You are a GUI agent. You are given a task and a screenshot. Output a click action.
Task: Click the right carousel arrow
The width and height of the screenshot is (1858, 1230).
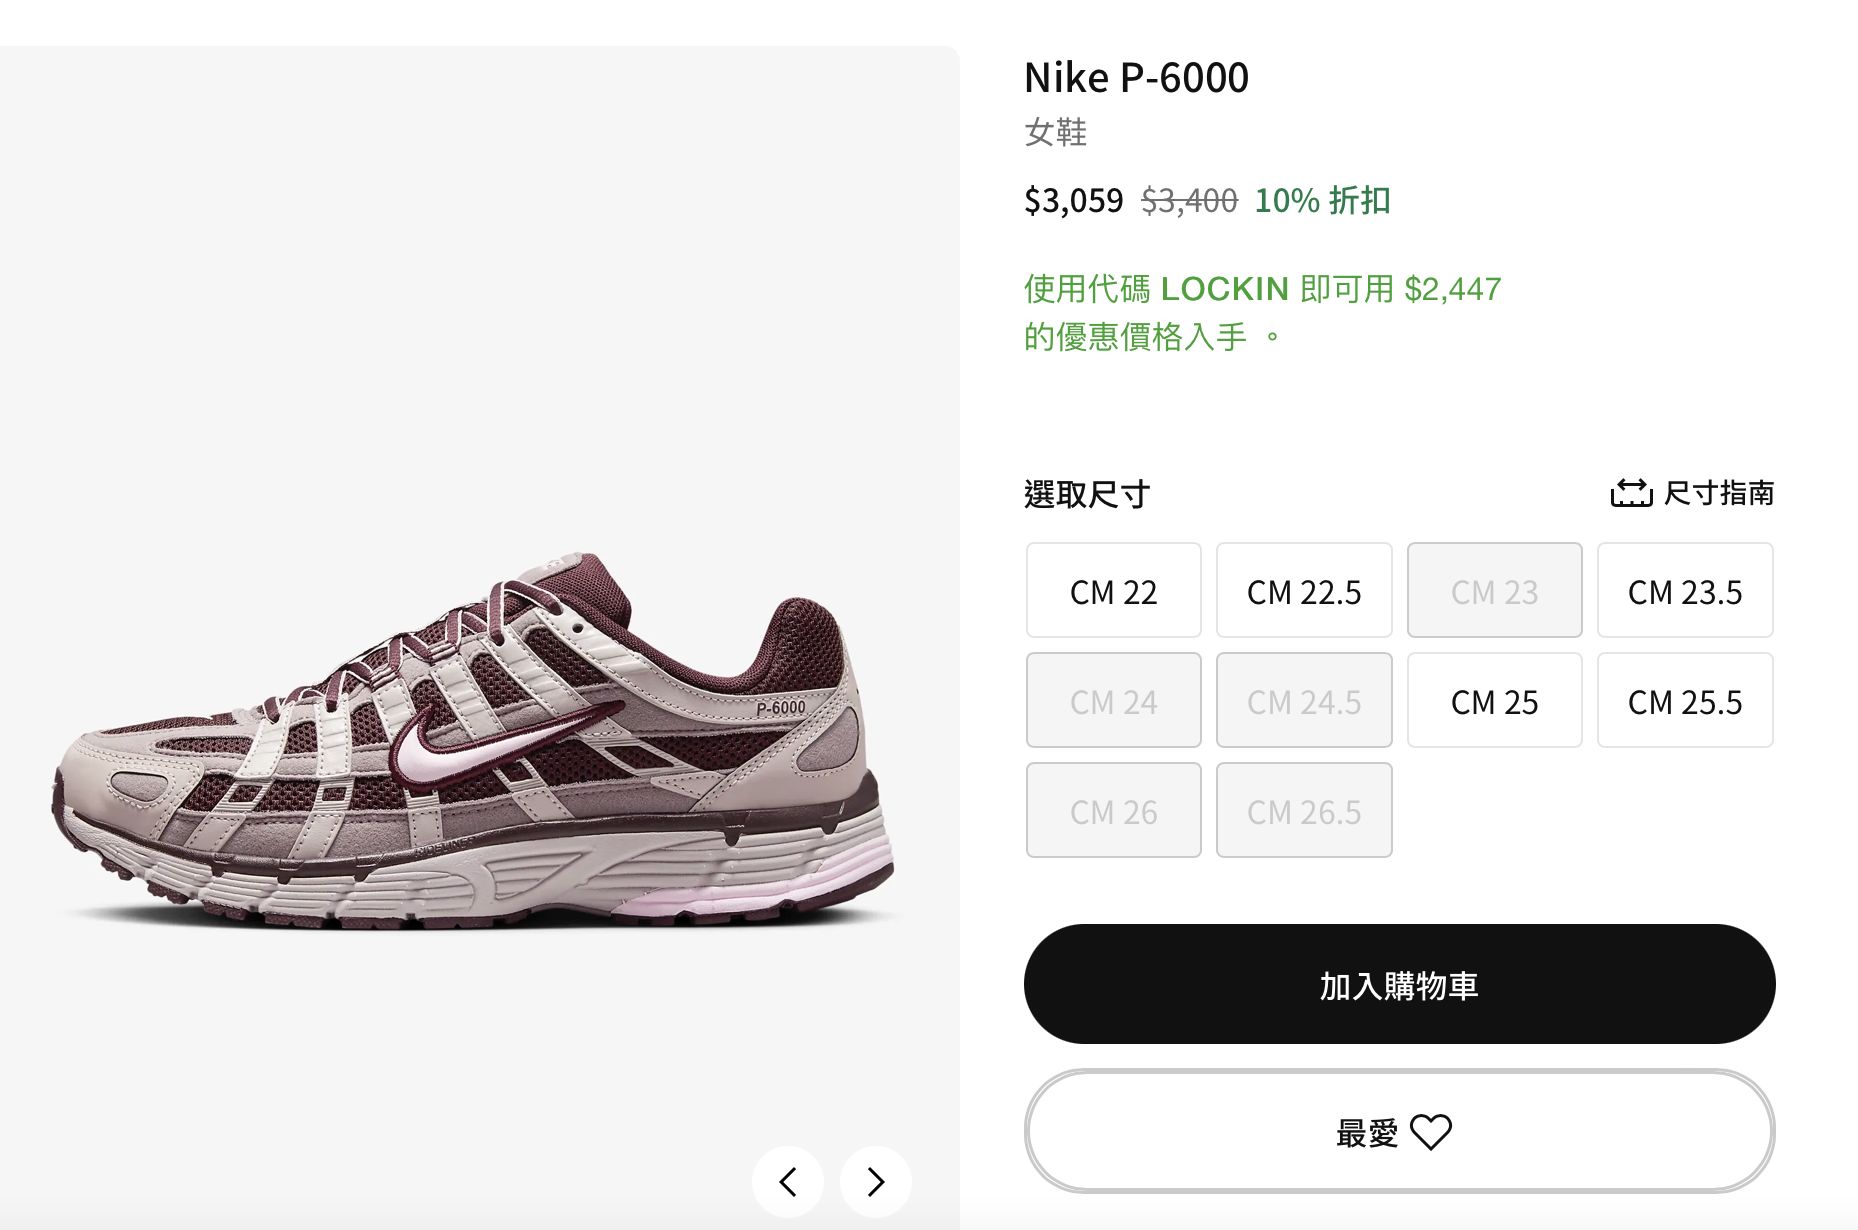pos(875,1181)
